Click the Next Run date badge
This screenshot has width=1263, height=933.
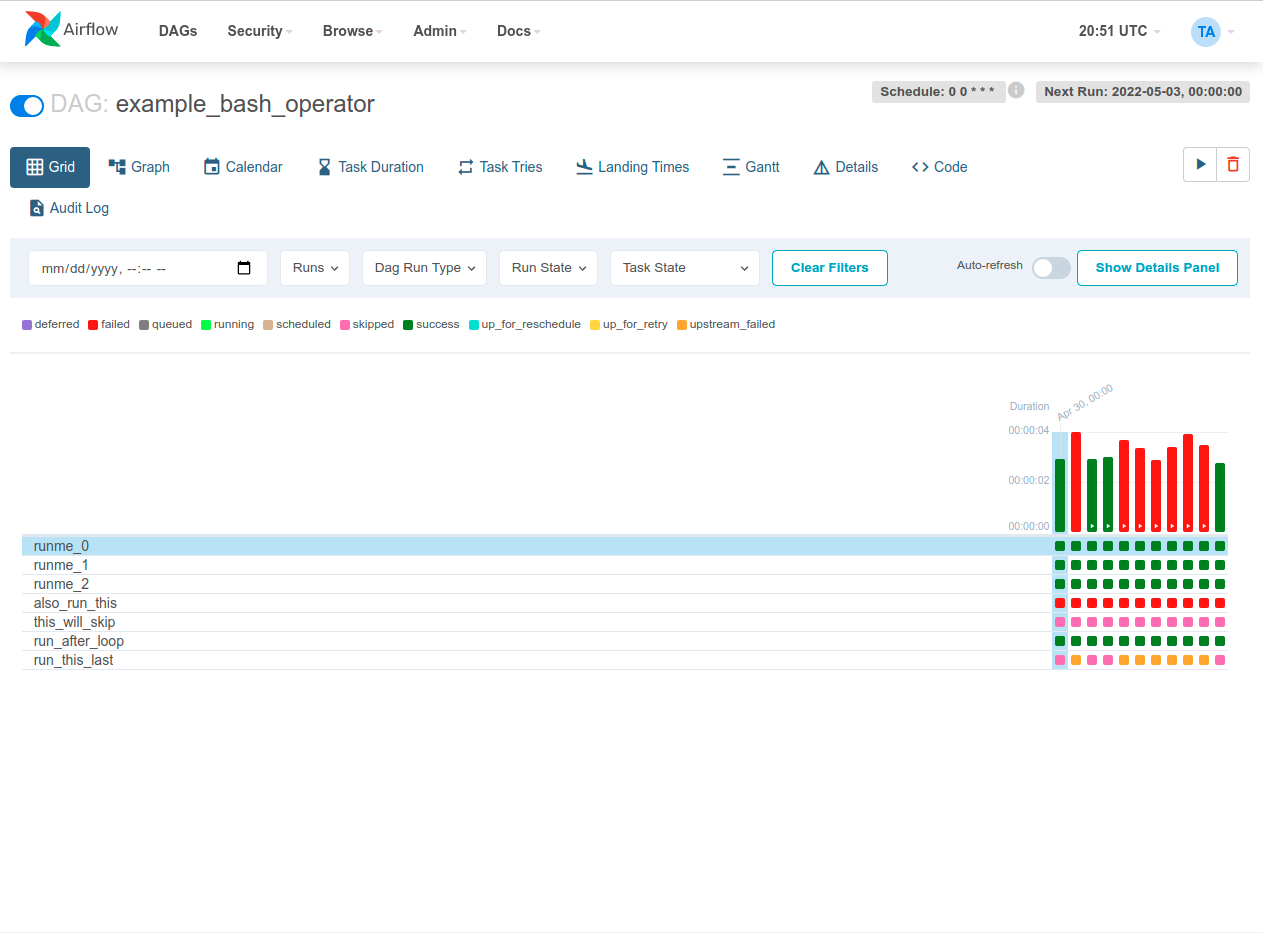[1143, 92]
